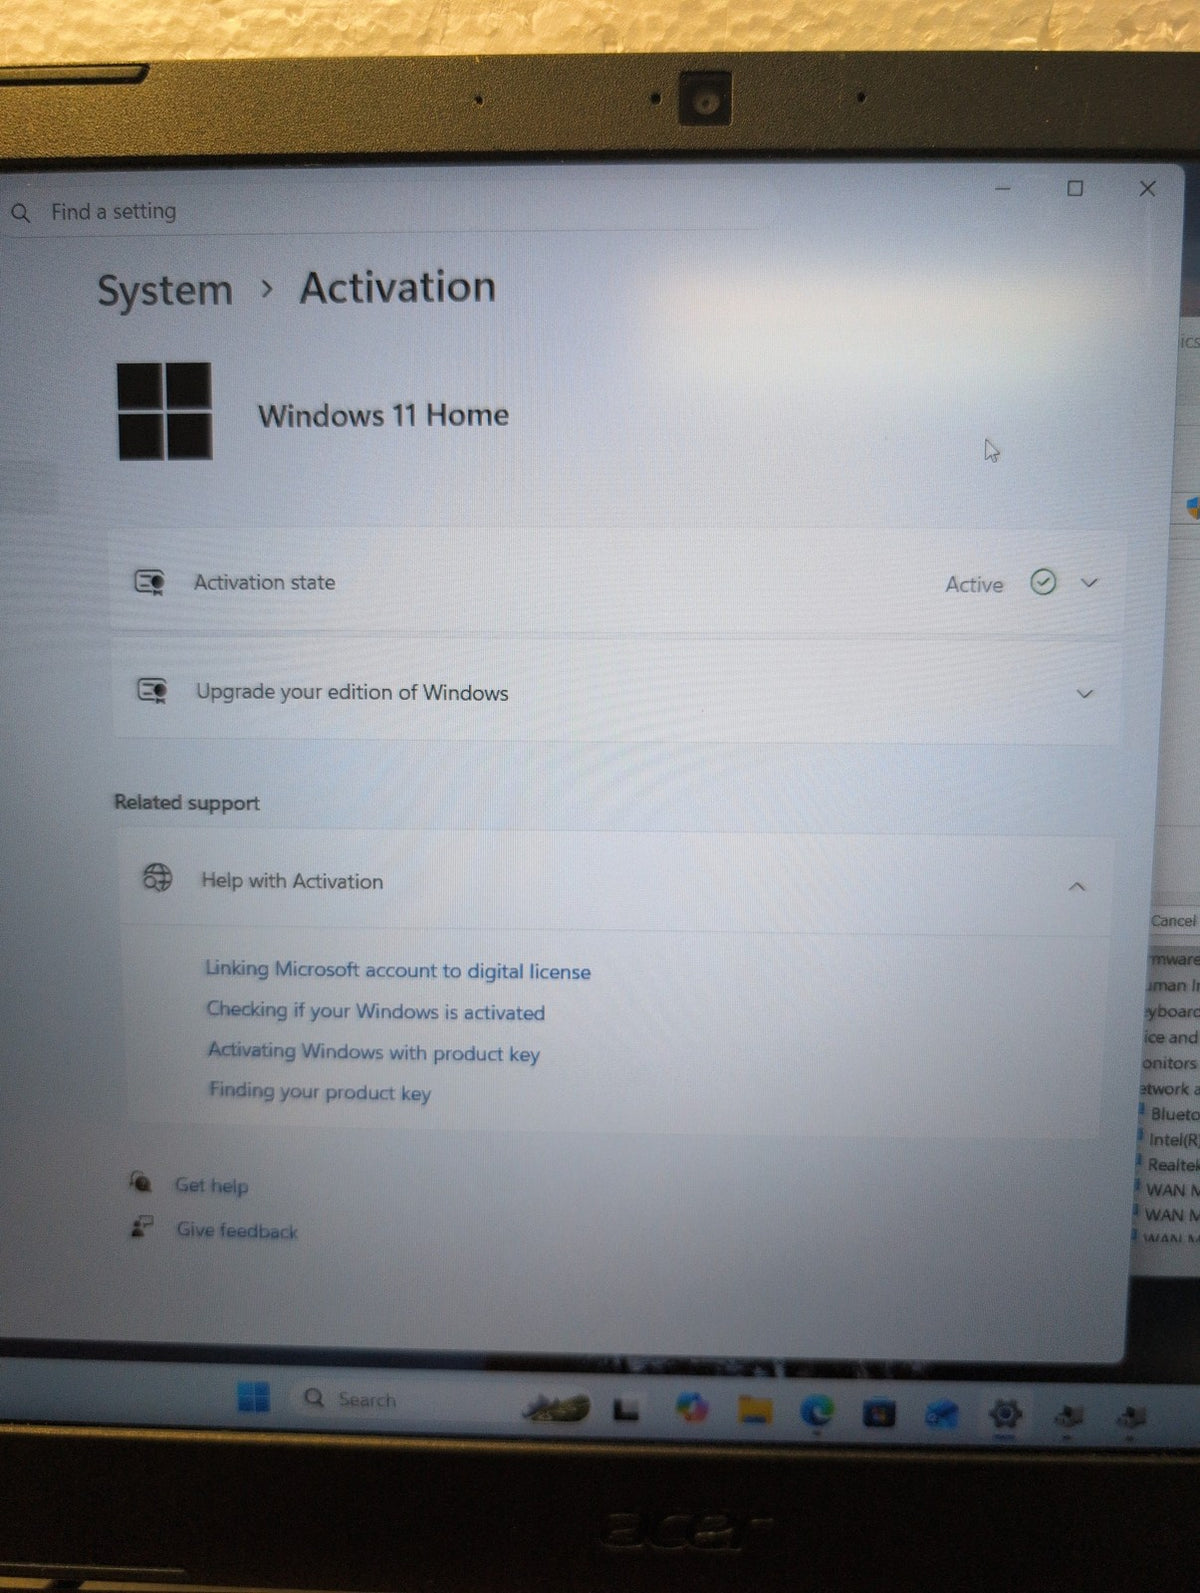Click the taskbar Search box
Screen dimensions: 1200x1593
[400, 1399]
